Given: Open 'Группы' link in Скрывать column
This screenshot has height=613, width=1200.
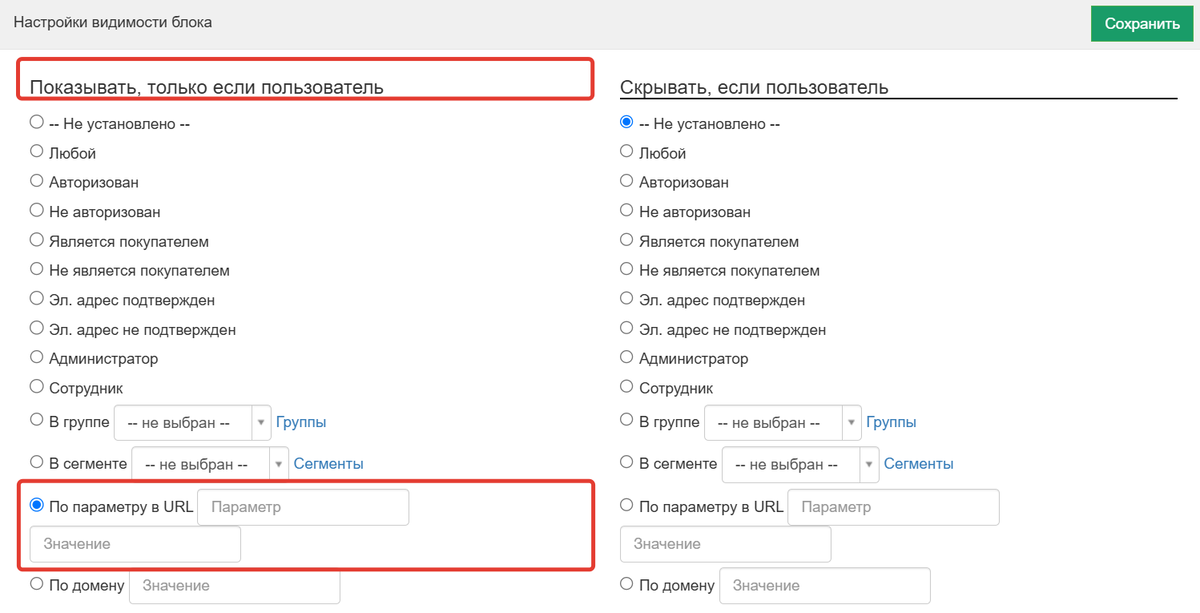Looking at the screenshot, I should click(x=891, y=423).
